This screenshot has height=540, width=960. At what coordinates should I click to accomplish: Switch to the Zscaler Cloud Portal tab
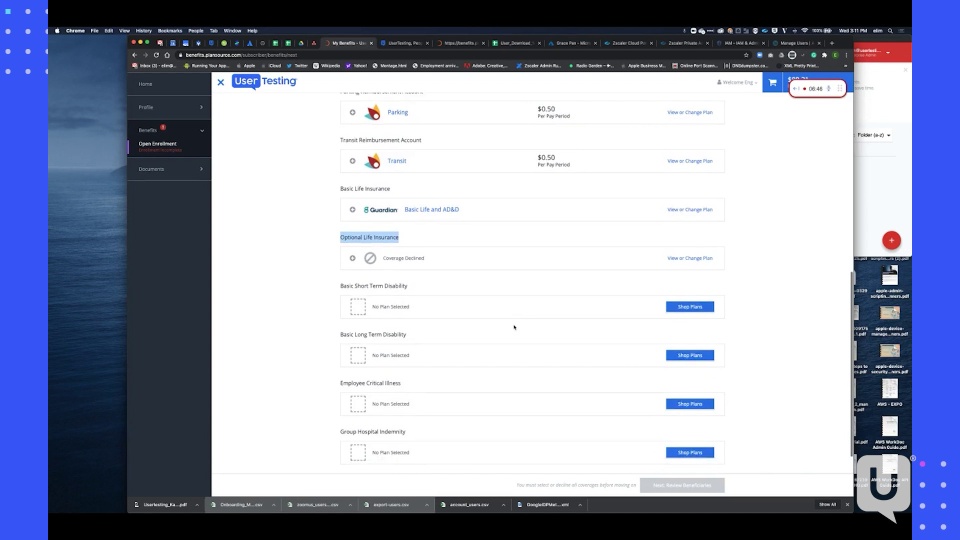click(x=628, y=43)
